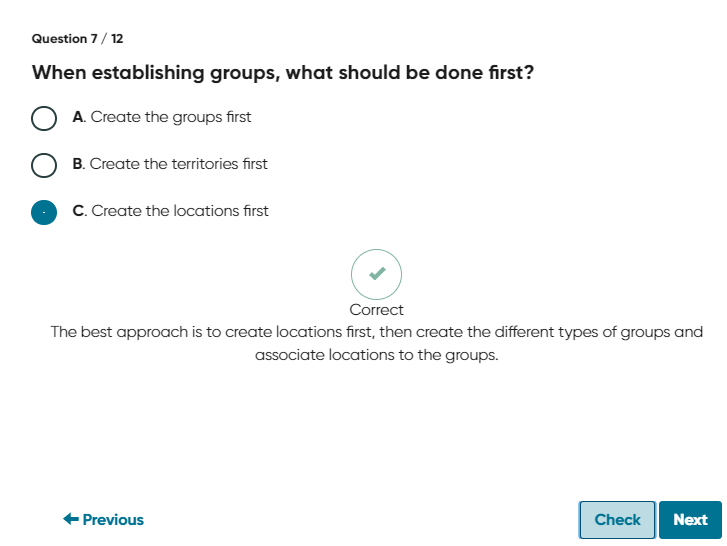This screenshot has width=727, height=546.
Task: Click the explanation text about creating locations first
Action: coord(376,343)
